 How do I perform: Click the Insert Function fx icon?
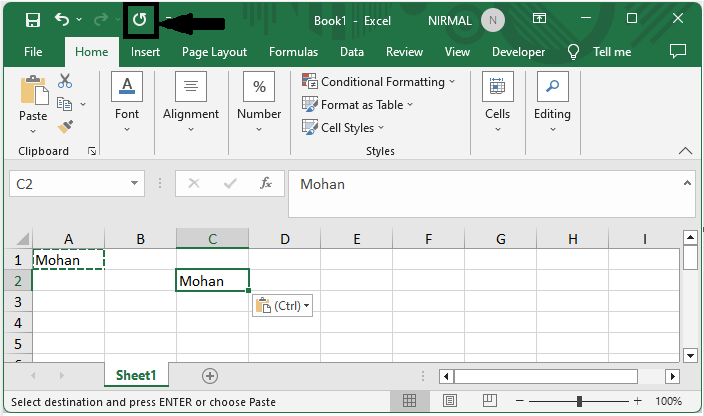[266, 184]
